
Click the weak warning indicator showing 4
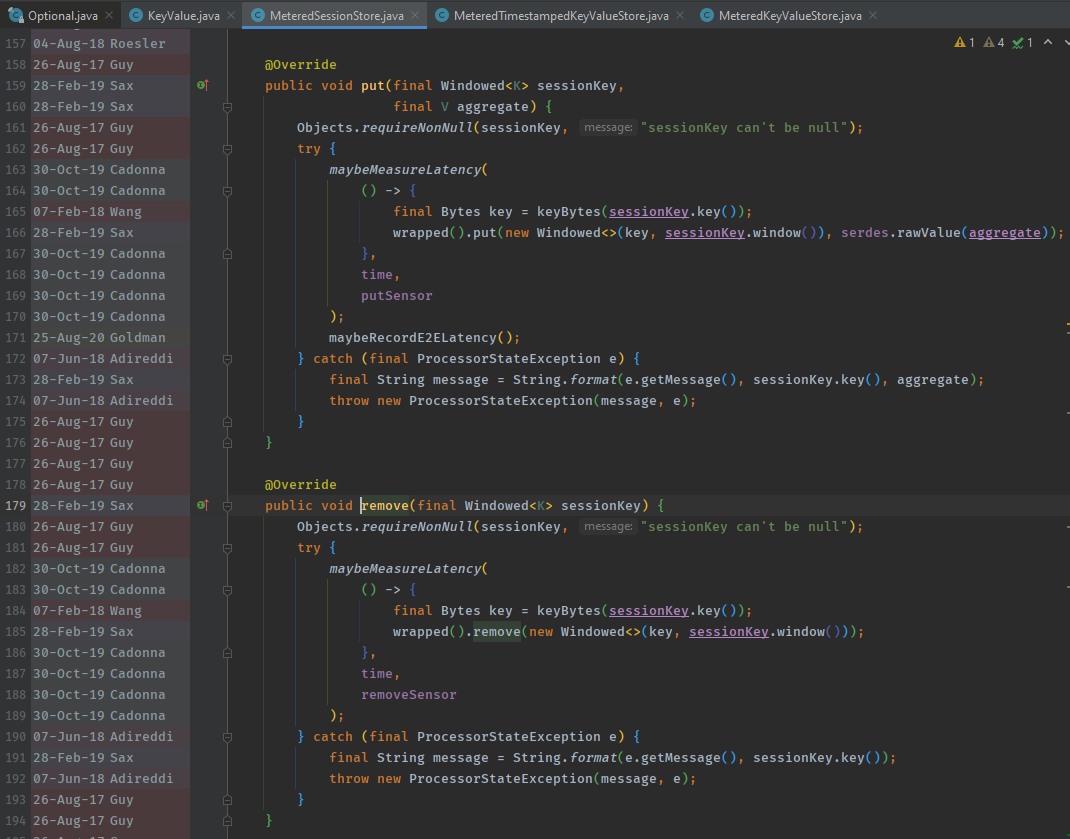[x=994, y=42]
